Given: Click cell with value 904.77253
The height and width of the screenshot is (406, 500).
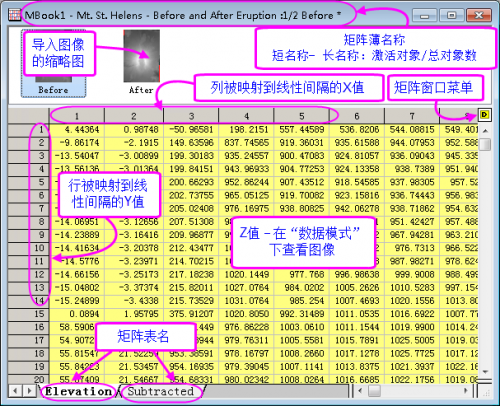Looking at the screenshot, I should [302, 169].
